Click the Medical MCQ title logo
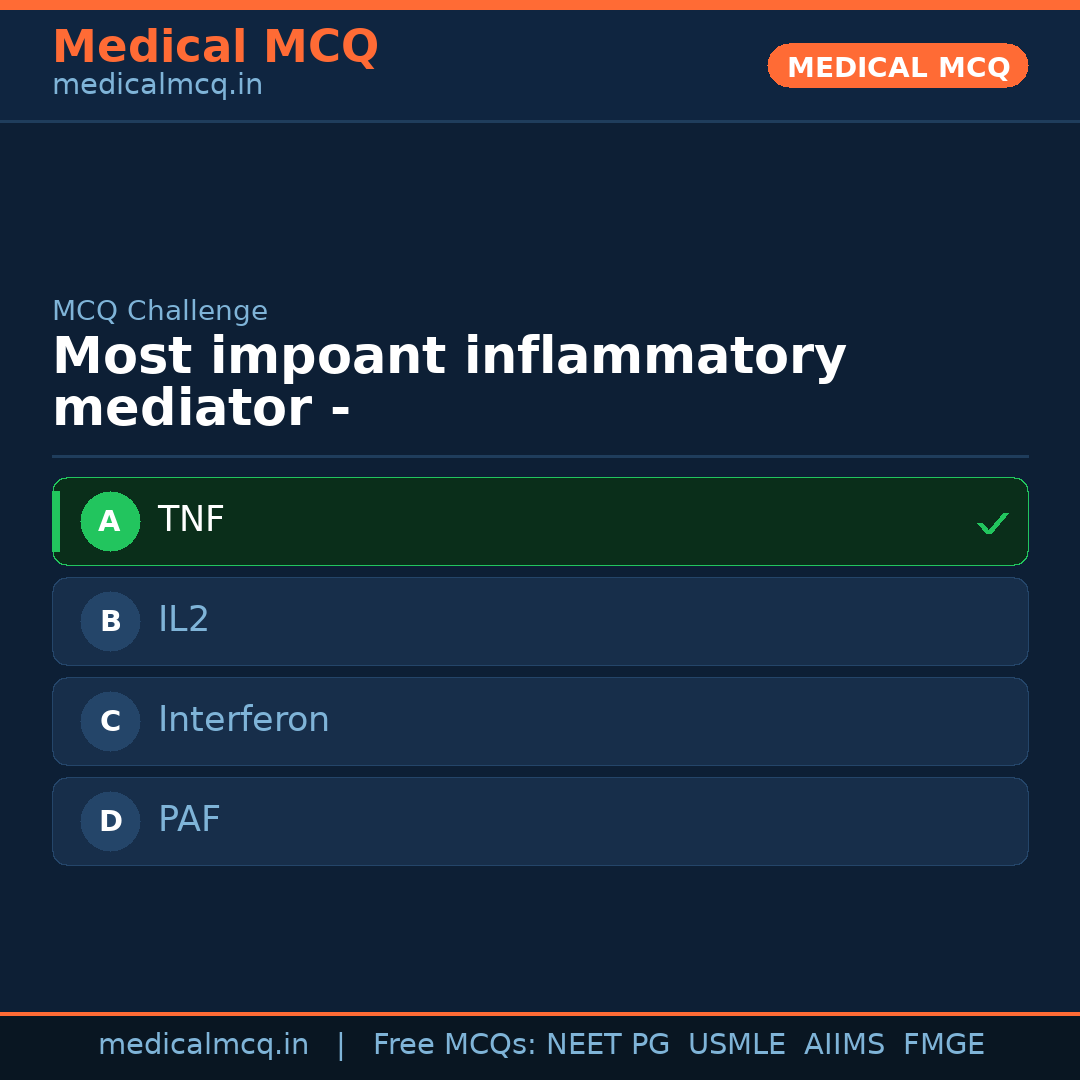The image size is (1080, 1080). (x=215, y=47)
